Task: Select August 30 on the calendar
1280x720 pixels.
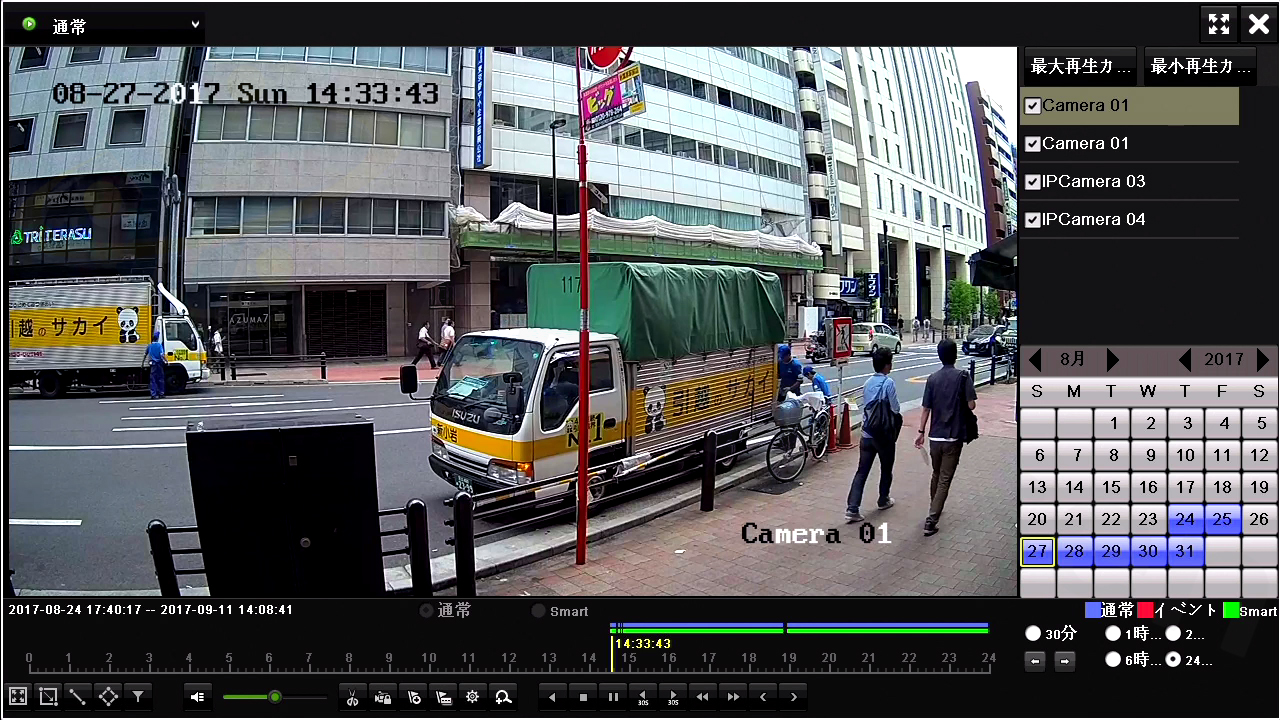Action: tap(1148, 551)
